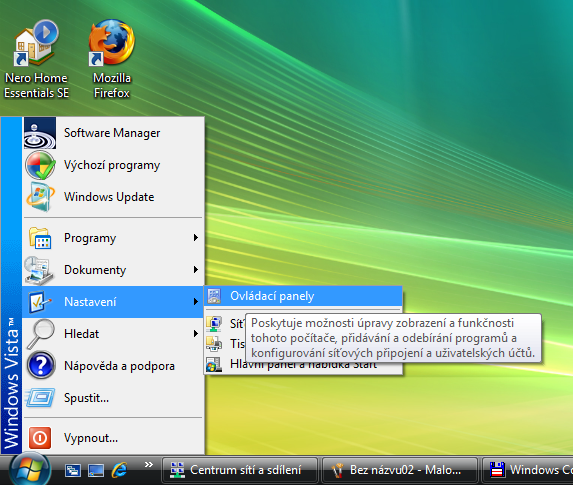573x485 pixels.
Task: Switch to the Windows Commander taskbar button
Action: [528, 470]
